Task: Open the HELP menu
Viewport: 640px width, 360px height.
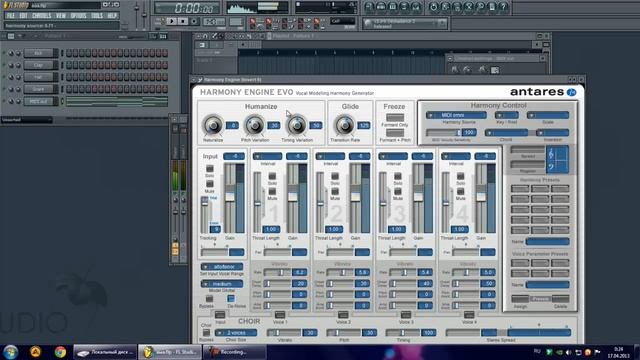Action: click(x=112, y=16)
